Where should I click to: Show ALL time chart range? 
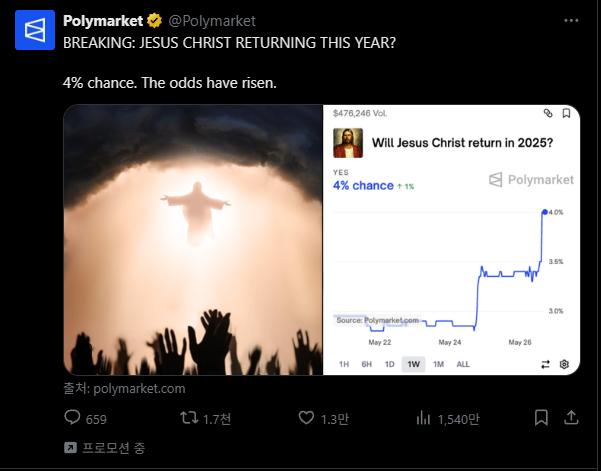463,364
